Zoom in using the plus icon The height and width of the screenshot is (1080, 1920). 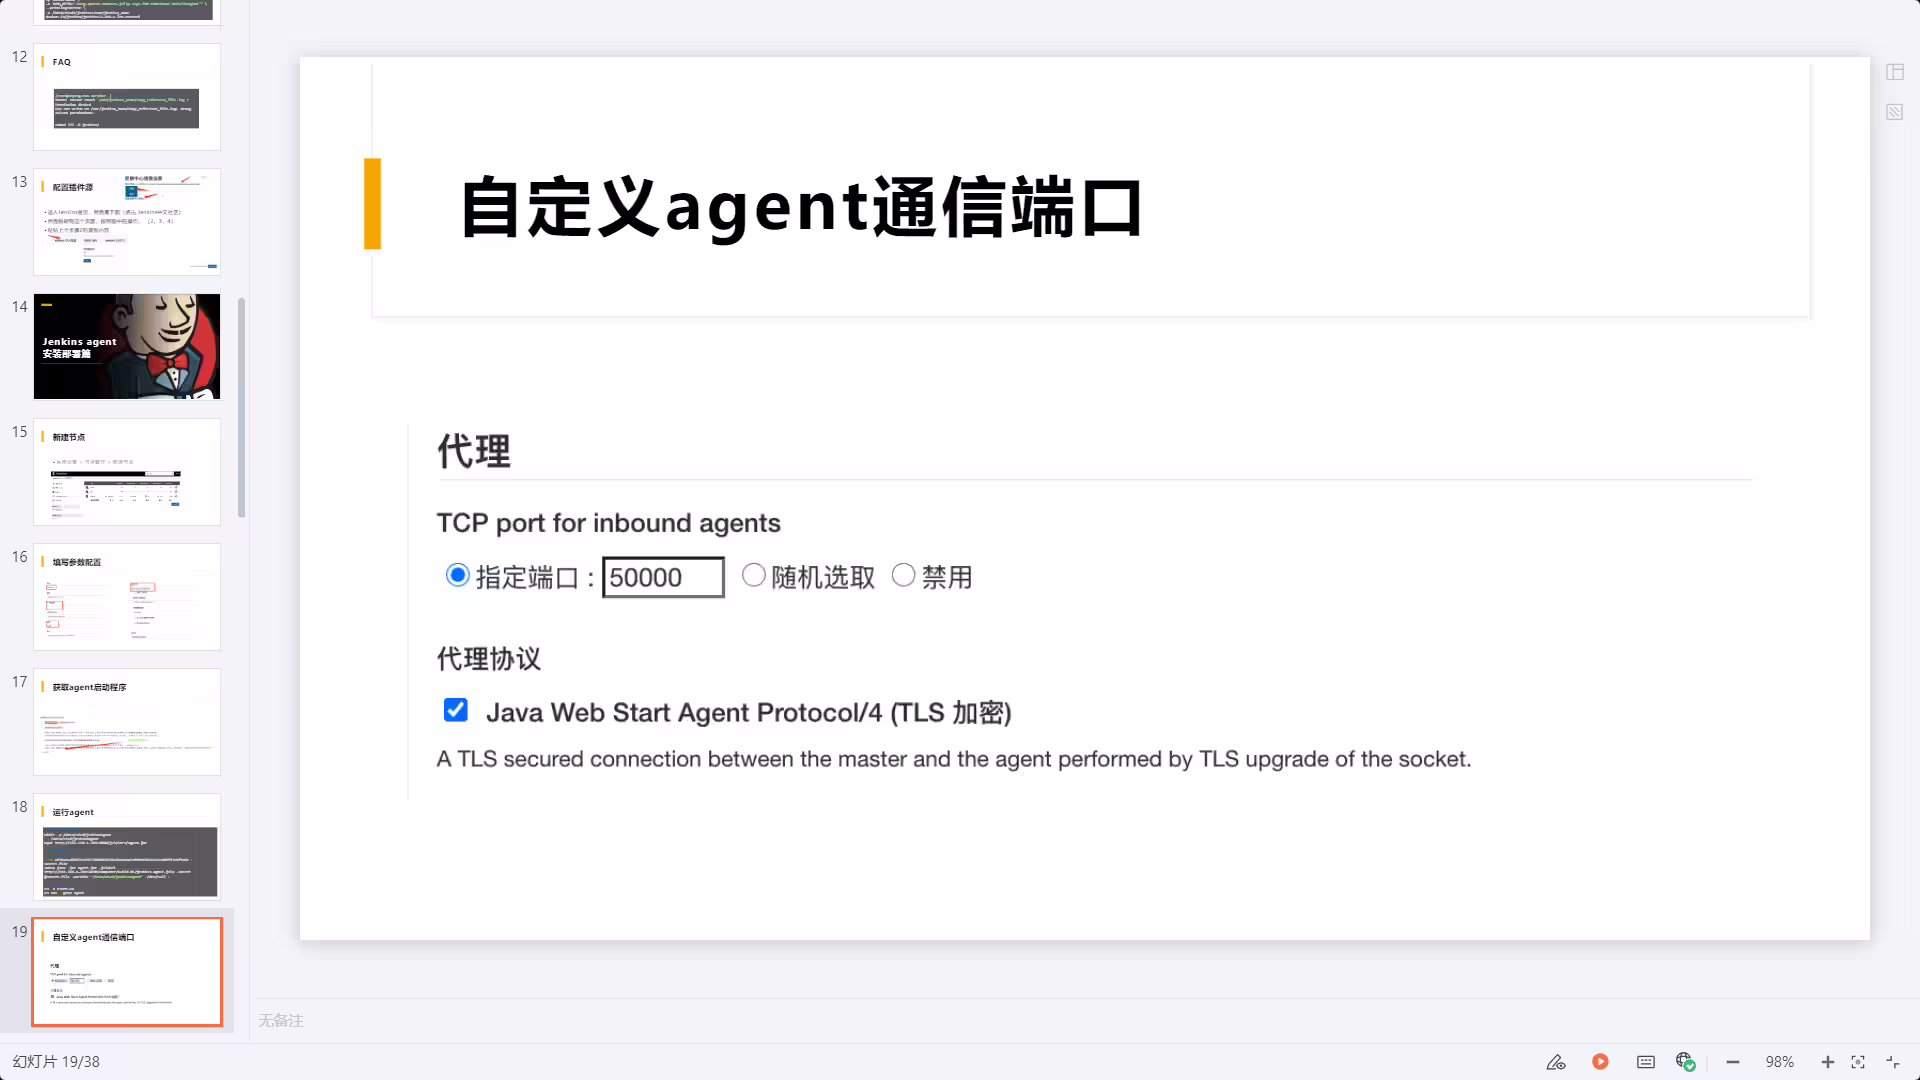coord(1828,1062)
